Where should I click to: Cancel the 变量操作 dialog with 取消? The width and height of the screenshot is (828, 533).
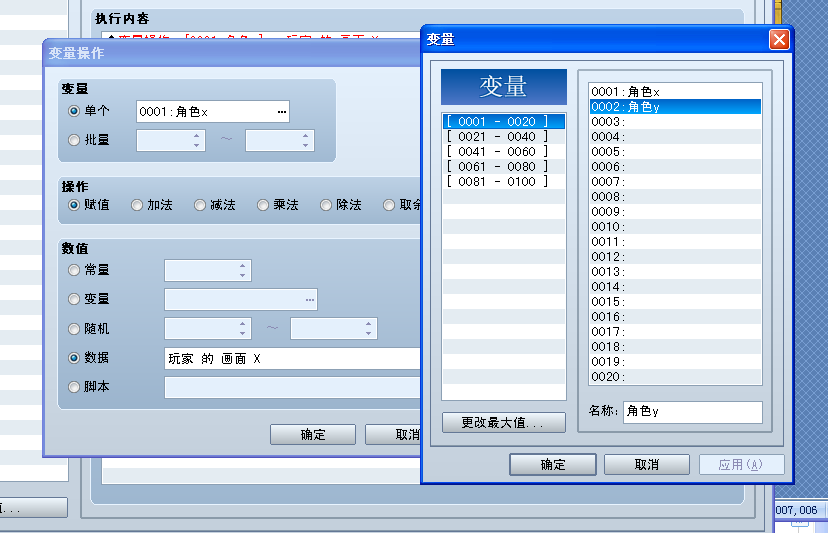pyautogui.click(x=393, y=435)
